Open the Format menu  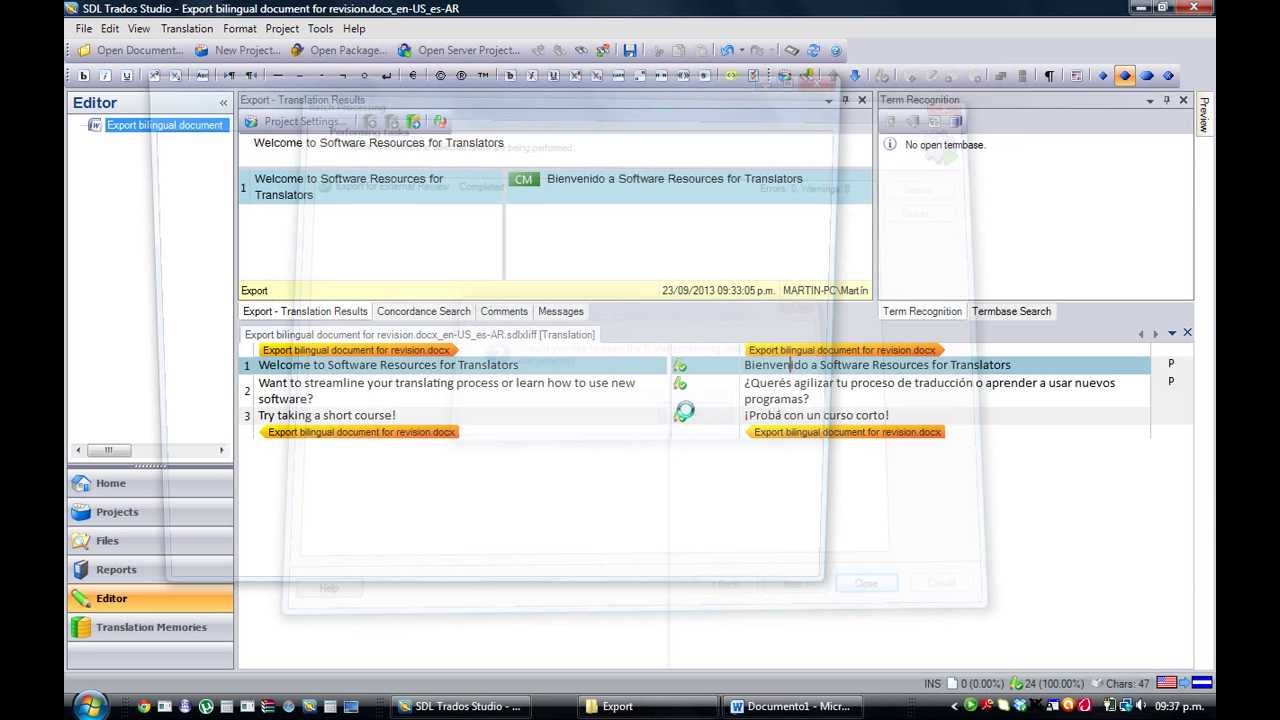pos(240,29)
